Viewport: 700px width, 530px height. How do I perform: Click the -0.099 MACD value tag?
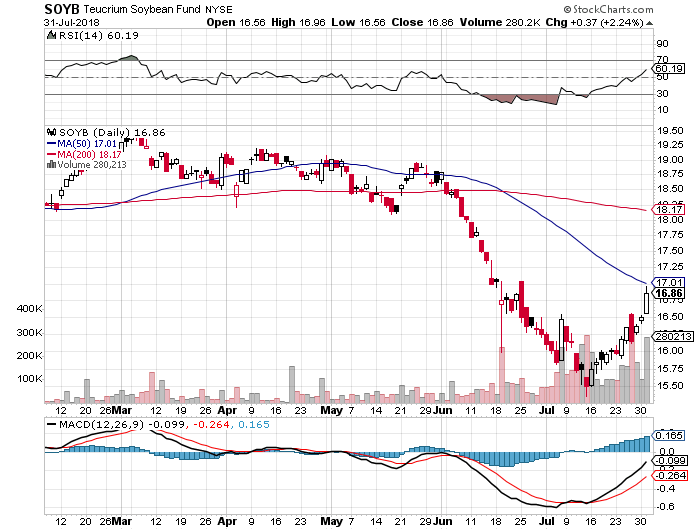click(670, 461)
